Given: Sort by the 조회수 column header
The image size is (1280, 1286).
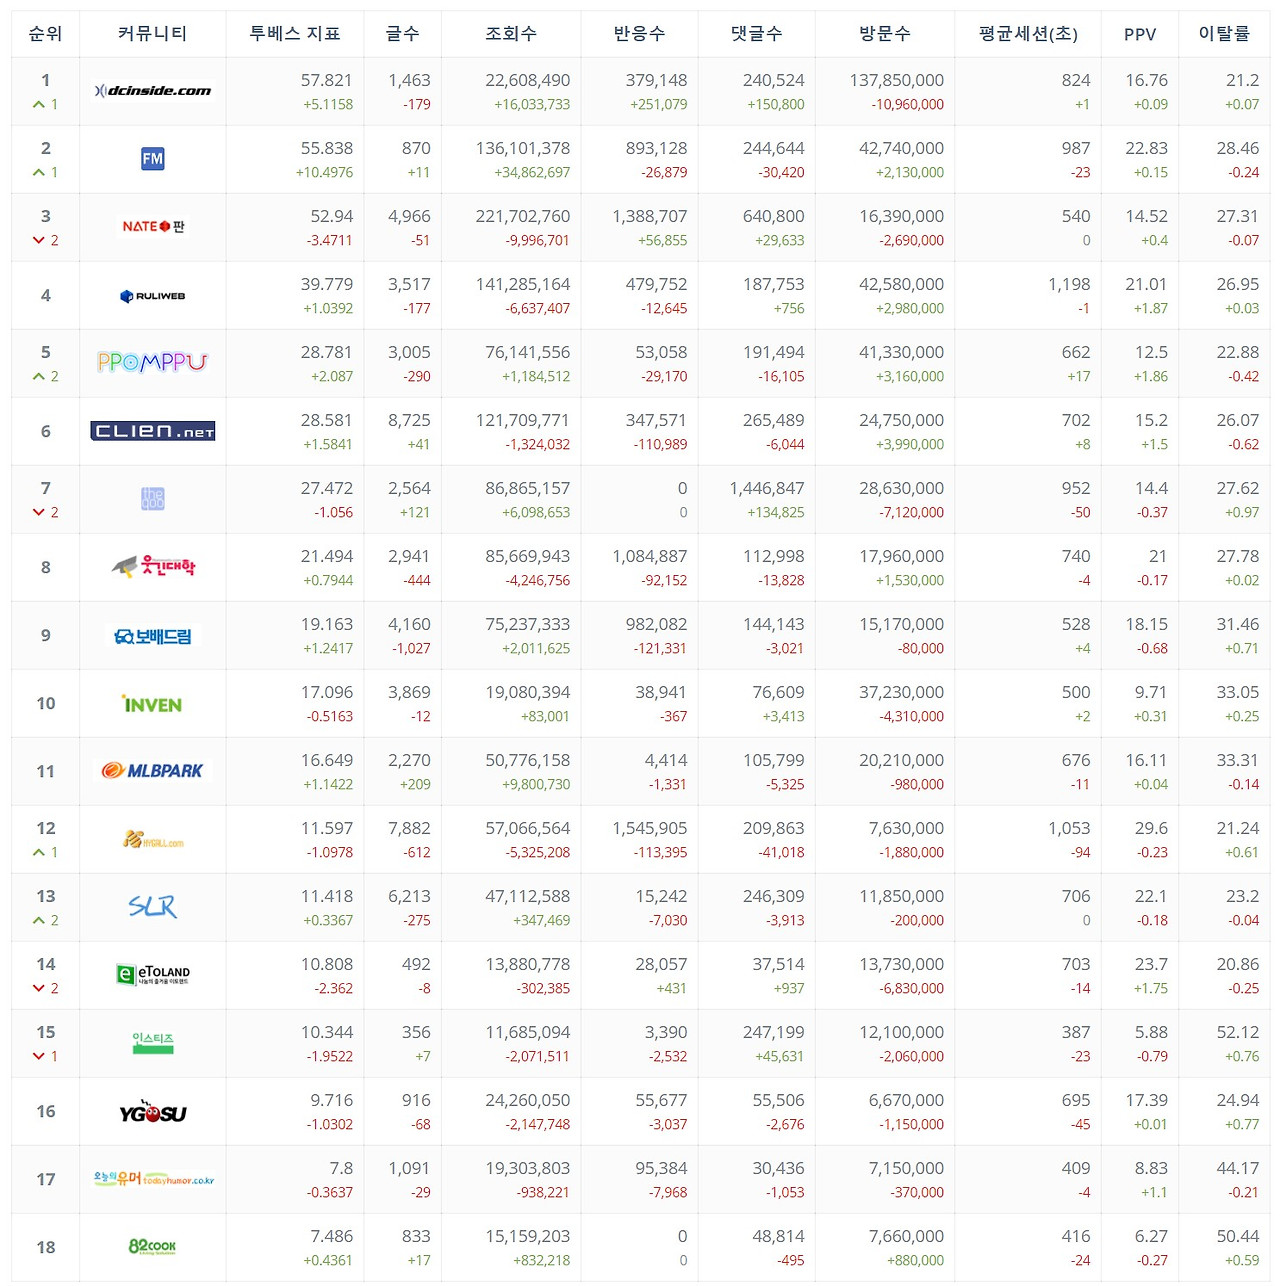Looking at the screenshot, I should [x=511, y=34].
